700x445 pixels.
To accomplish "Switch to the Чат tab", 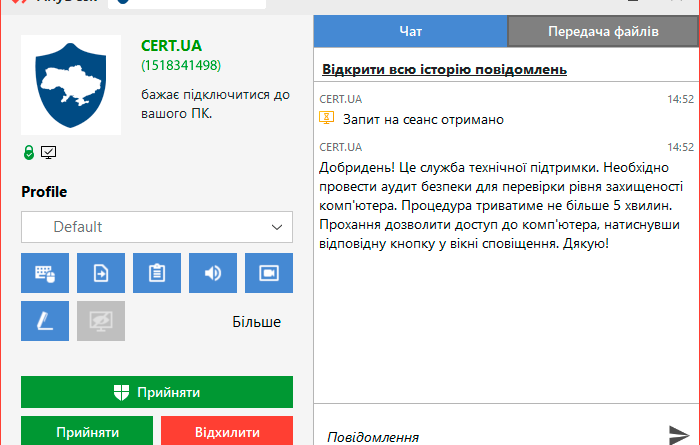I will click(410, 31).
